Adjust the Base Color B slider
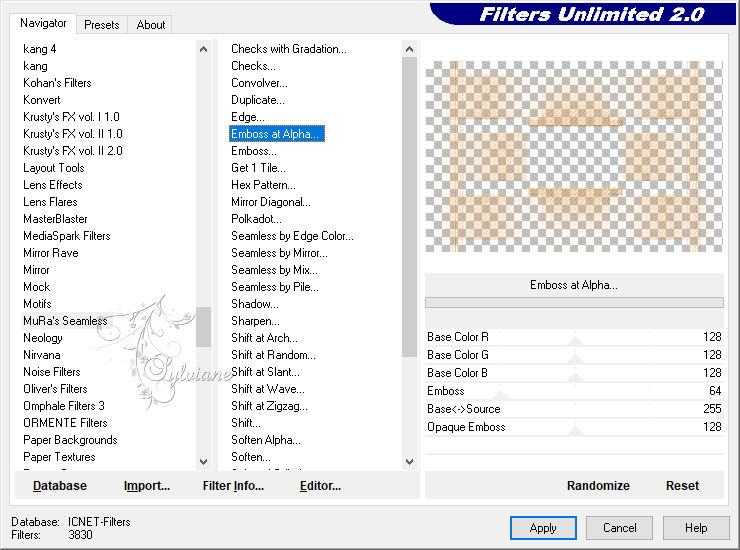This screenshot has height=550, width=740. [x=574, y=373]
